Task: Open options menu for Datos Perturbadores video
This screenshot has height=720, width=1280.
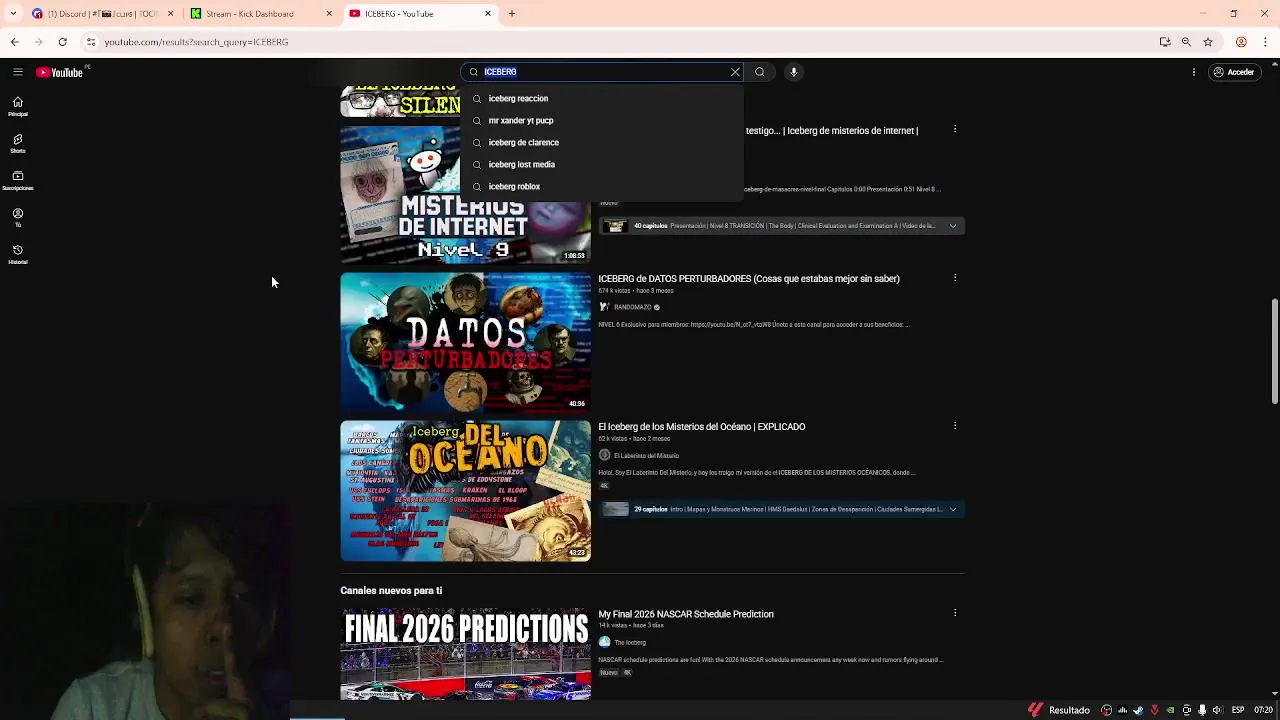Action: pyautogui.click(x=955, y=278)
